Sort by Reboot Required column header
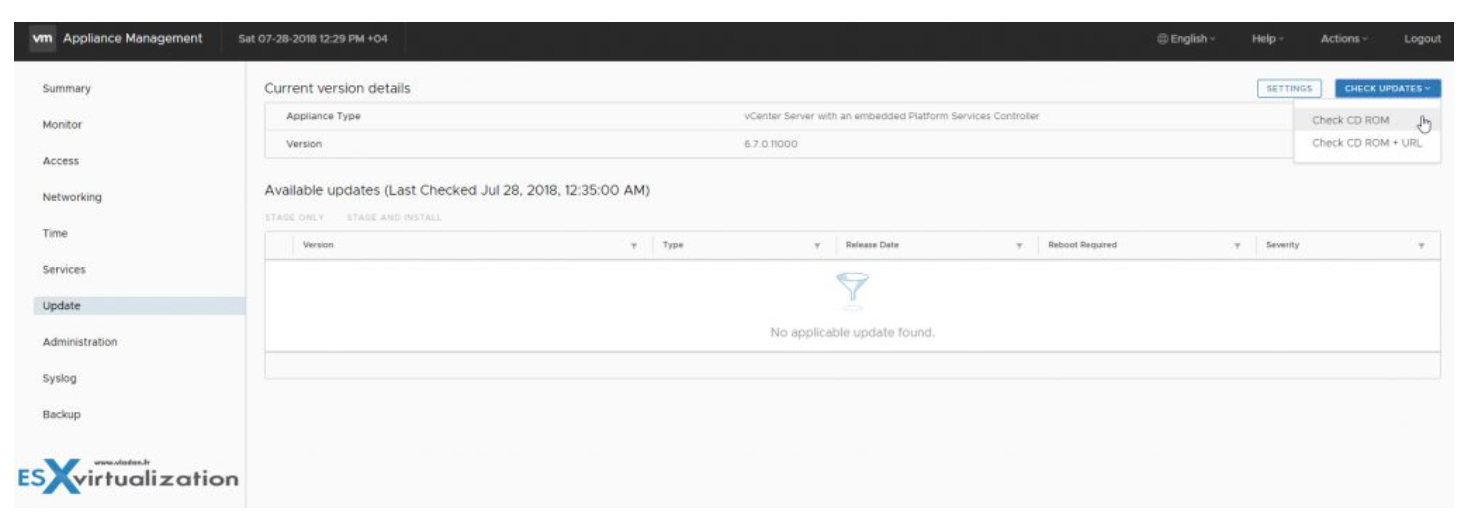 coord(1082,246)
